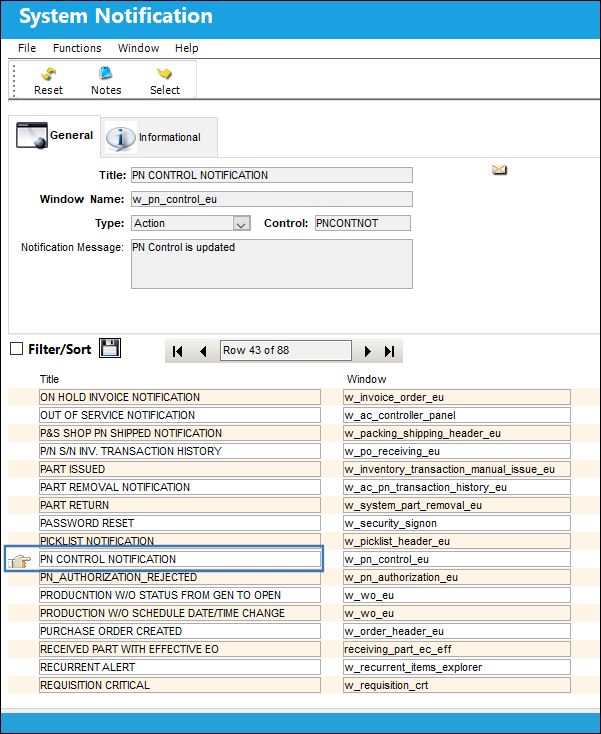
Task: Select PART ISSUED row
Action: [180, 469]
